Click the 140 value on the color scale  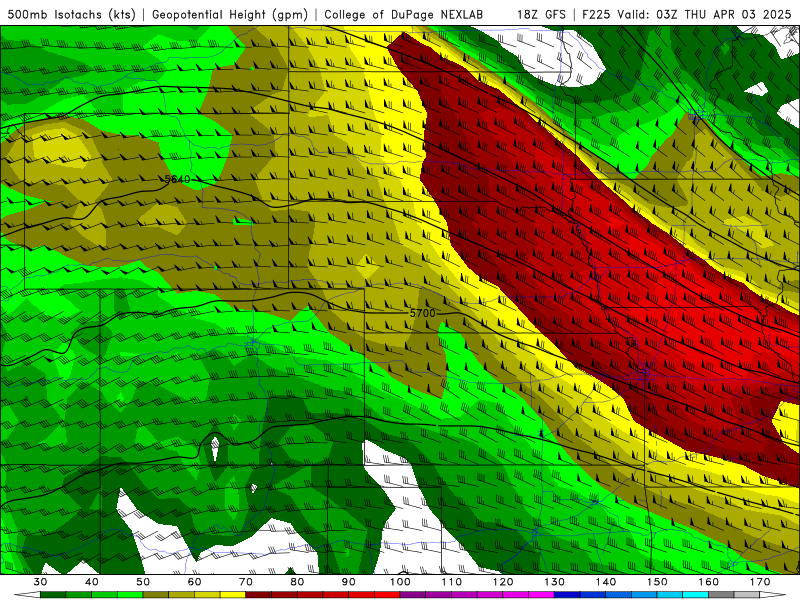click(x=606, y=582)
